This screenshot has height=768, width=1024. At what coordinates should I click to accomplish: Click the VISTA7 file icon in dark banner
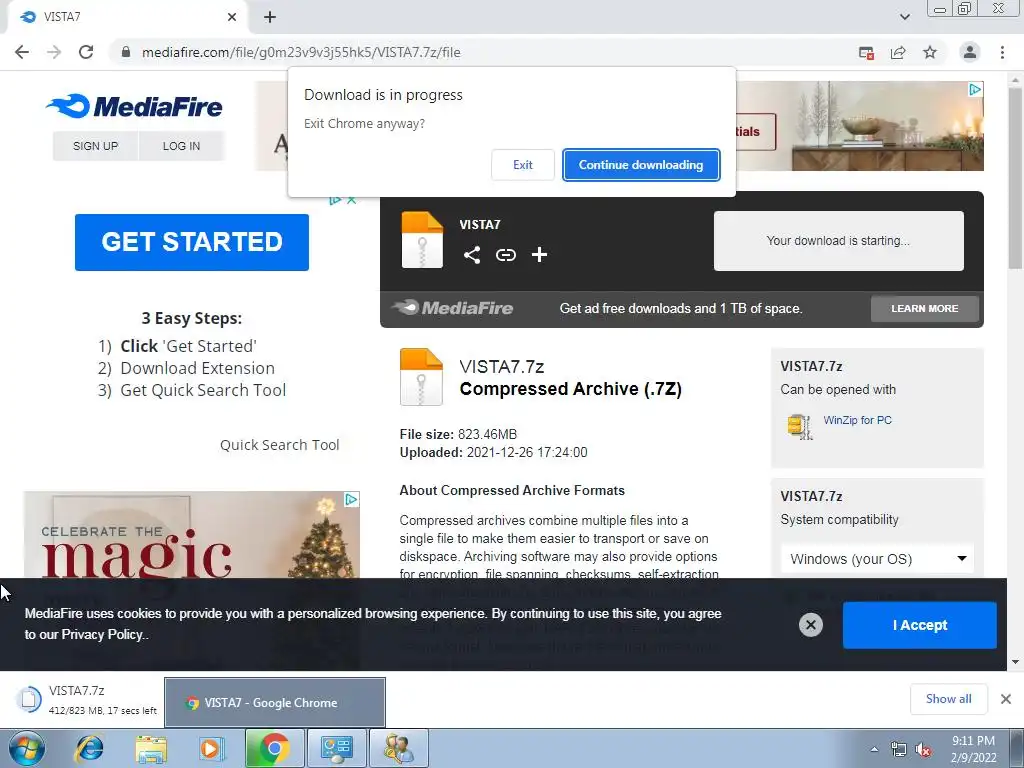(x=422, y=240)
